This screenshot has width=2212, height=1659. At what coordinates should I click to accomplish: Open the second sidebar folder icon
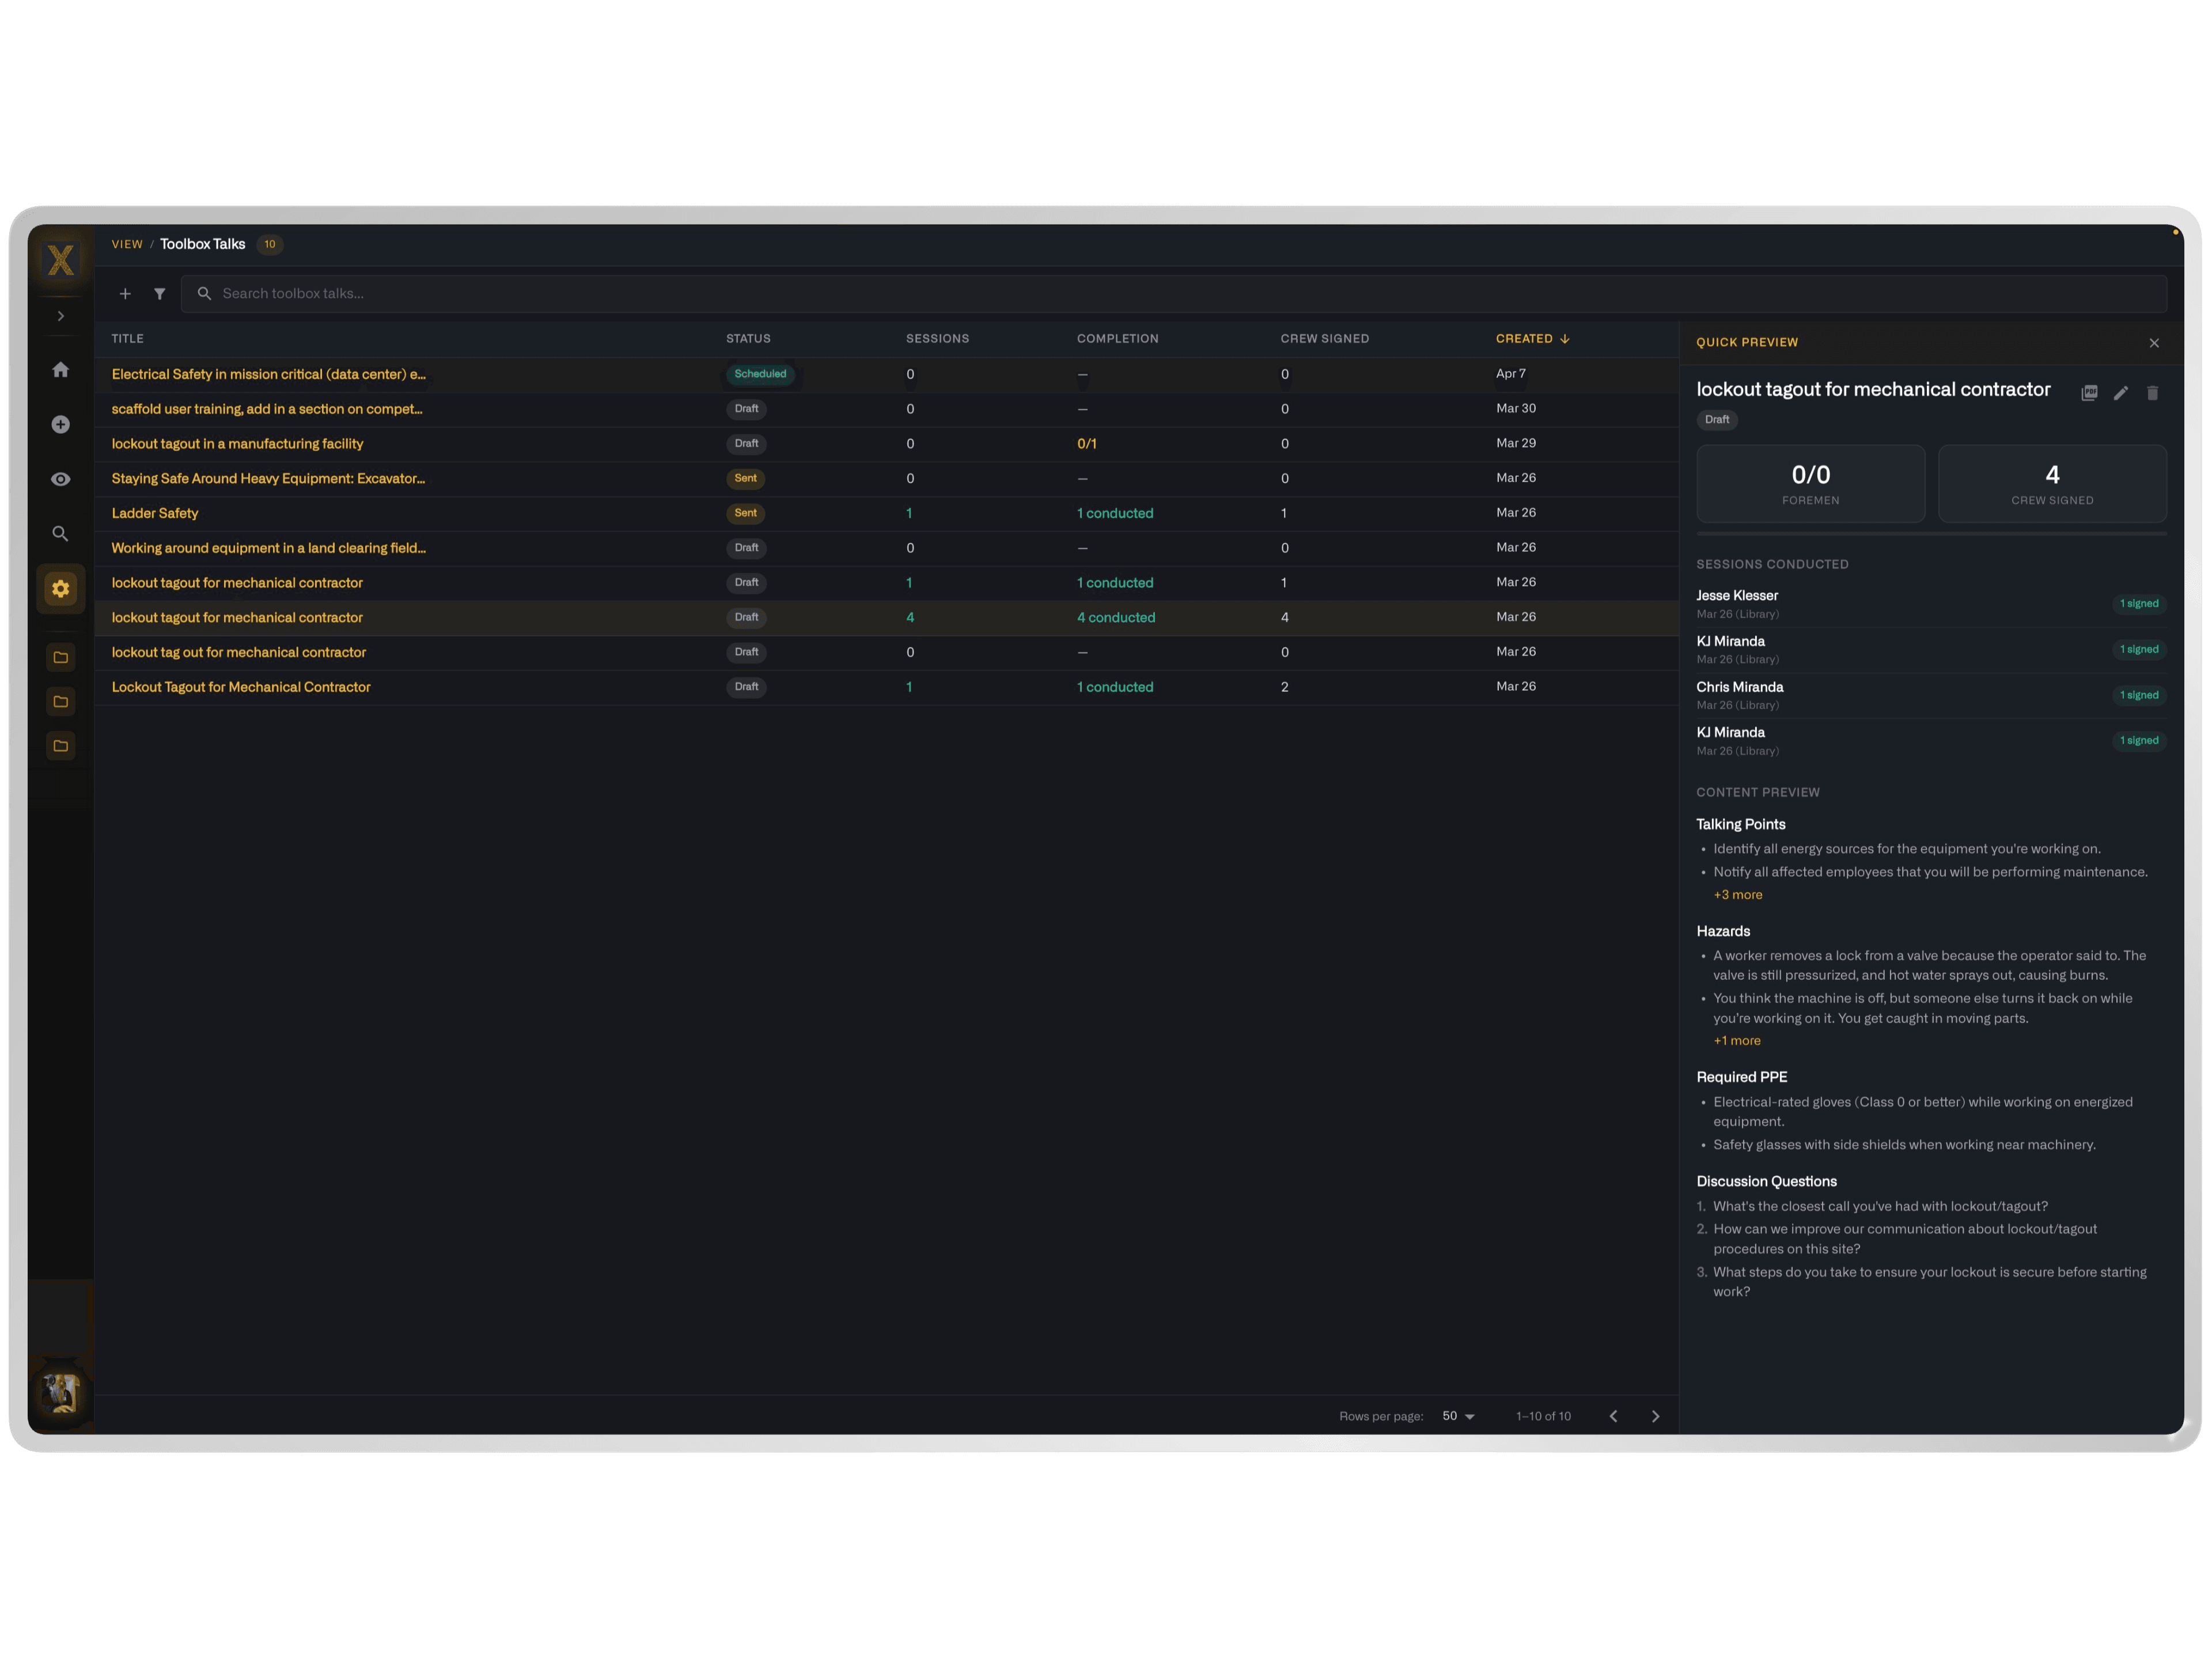click(61, 702)
